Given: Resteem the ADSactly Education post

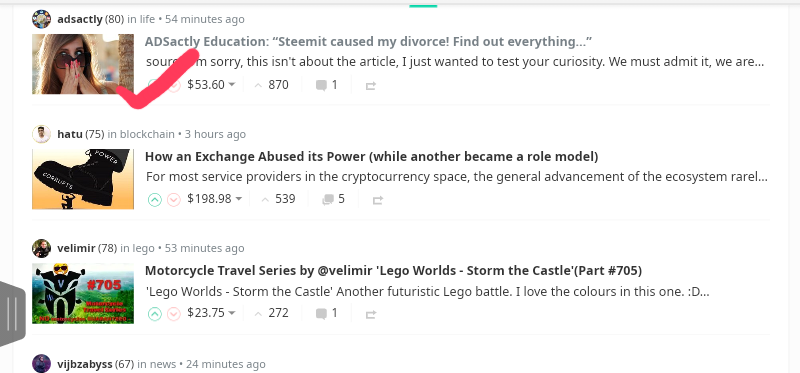Looking at the screenshot, I should point(371,86).
